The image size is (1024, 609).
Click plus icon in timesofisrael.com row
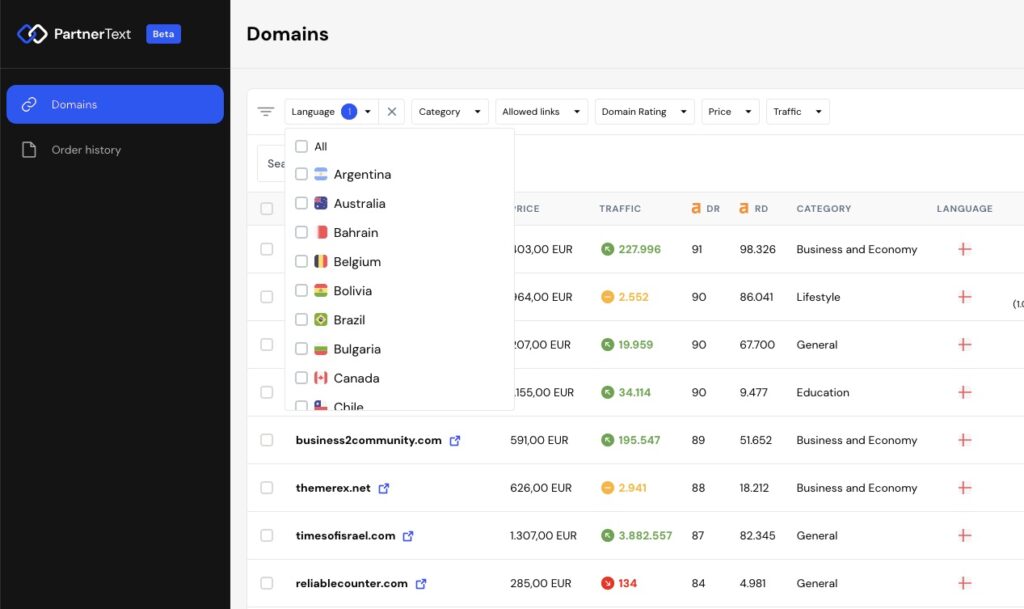[965, 535]
